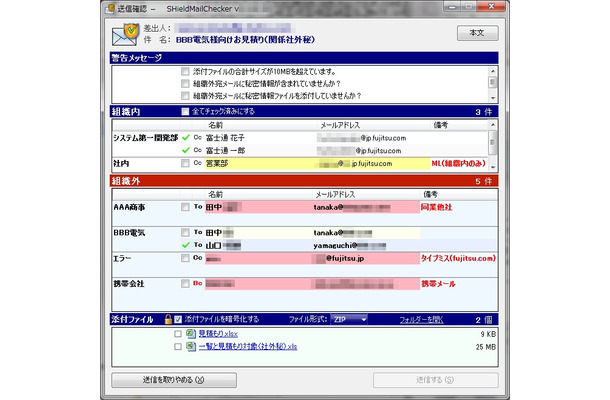Click the BBB電気 group label
The height and width of the screenshot is (400, 610).
(x=129, y=233)
